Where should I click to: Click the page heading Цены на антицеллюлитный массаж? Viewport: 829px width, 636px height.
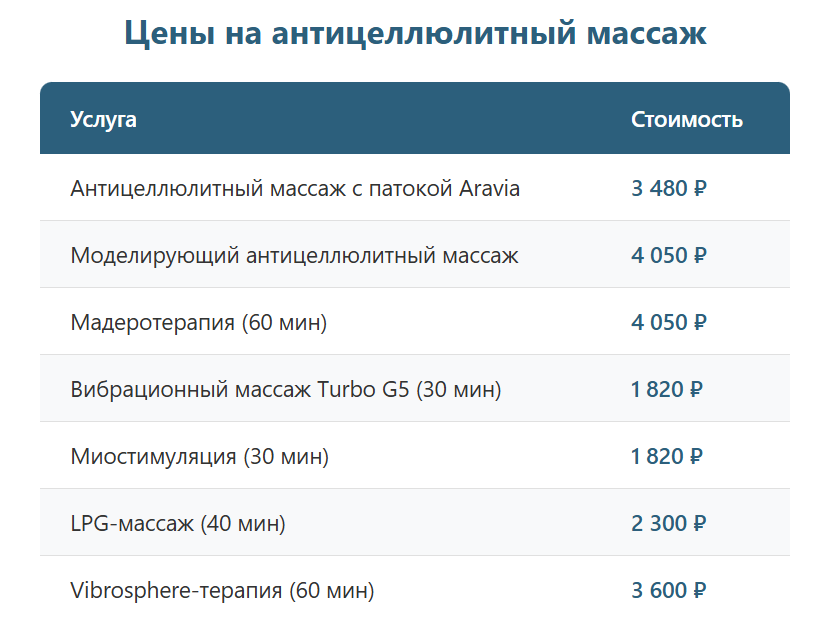415,33
